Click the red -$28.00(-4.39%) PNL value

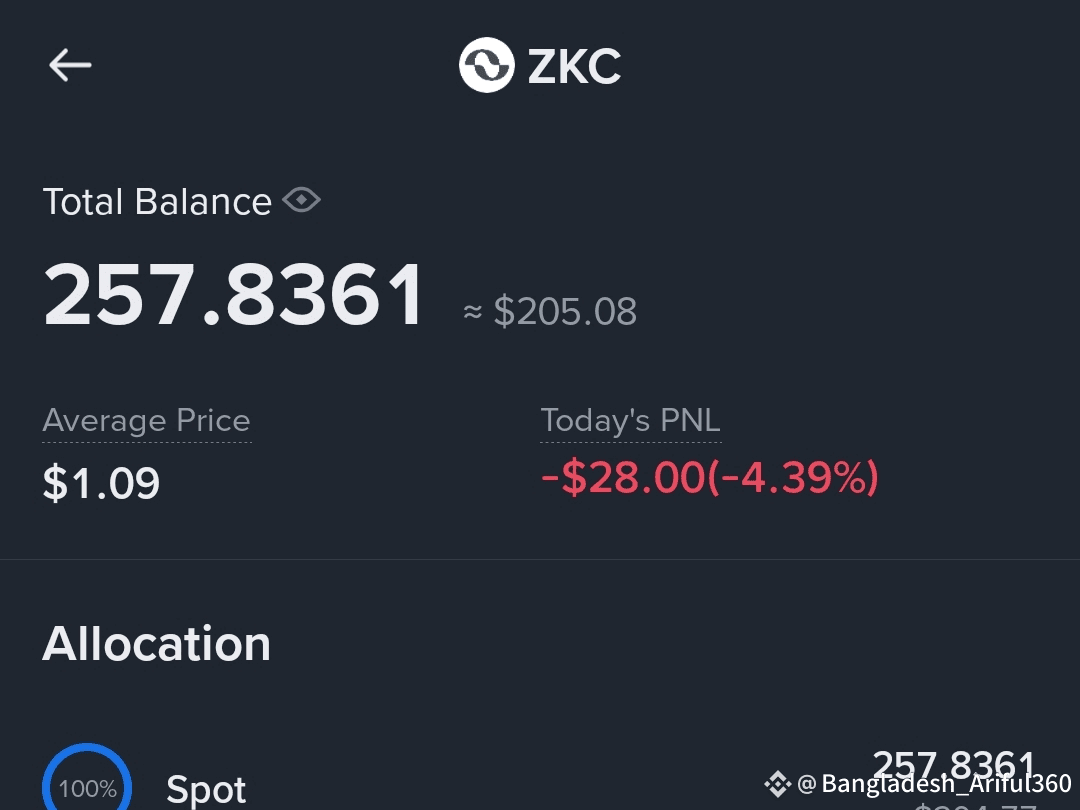pos(710,477)
